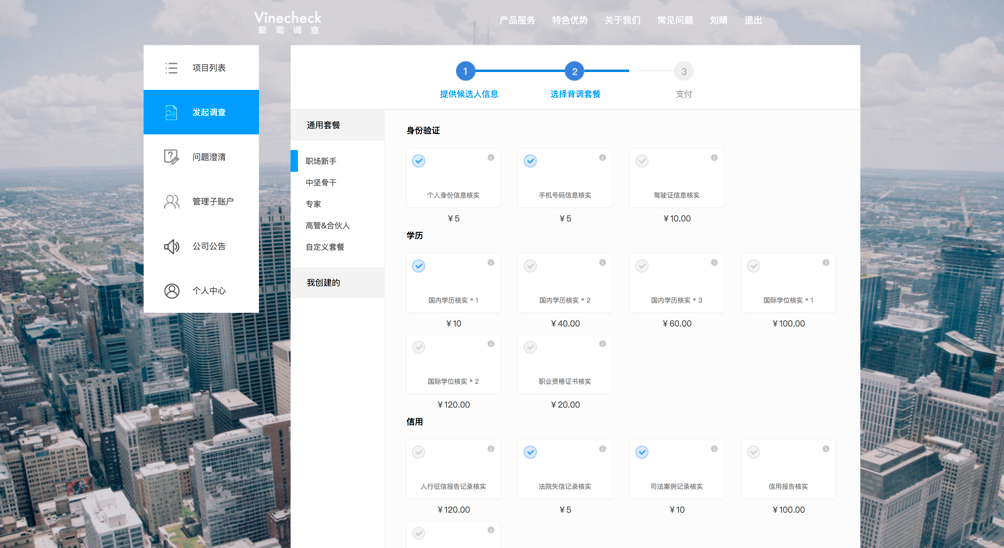Open 常见问题 in top navigation
The image size is (1004, 548).
click(675, 21)
